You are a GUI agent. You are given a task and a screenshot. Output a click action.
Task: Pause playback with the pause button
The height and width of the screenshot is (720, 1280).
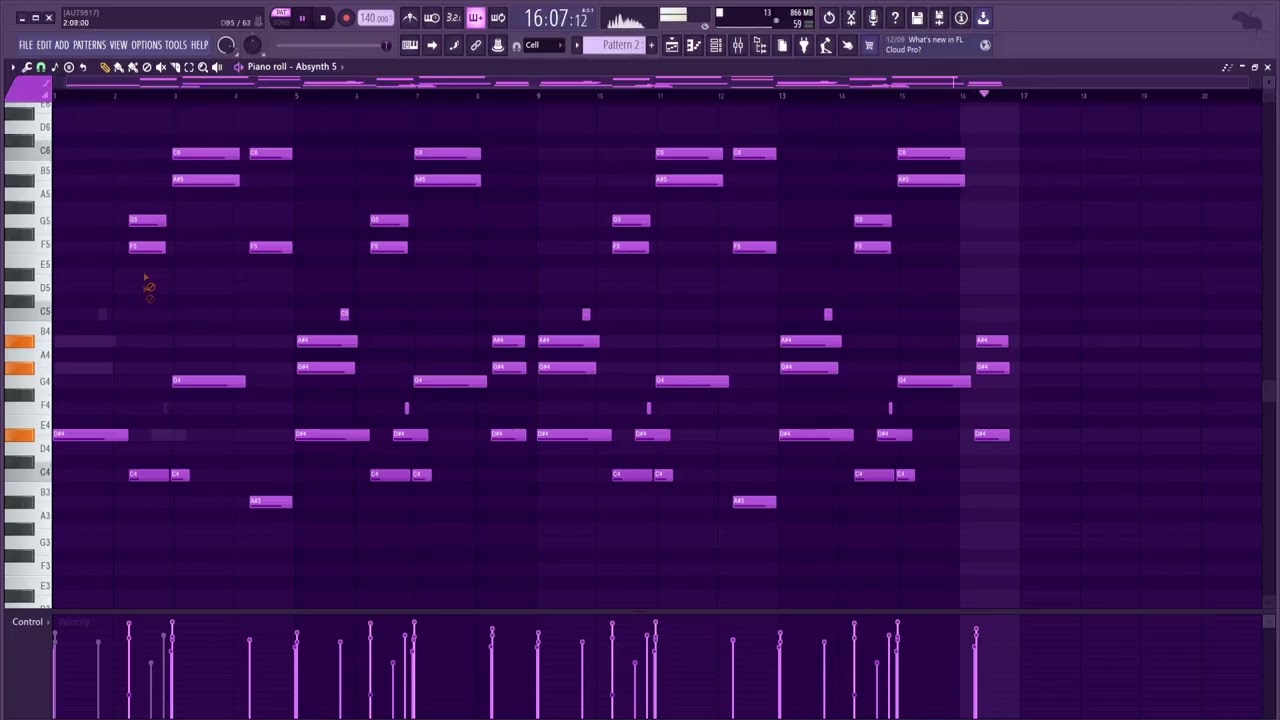click(302, 18)
